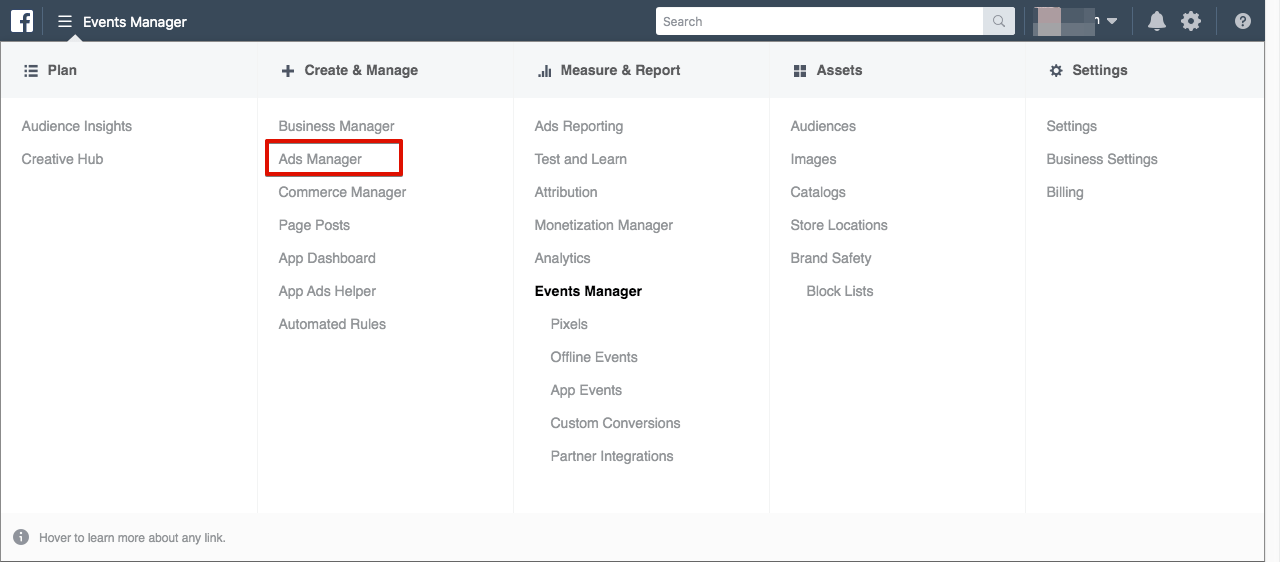
Task: Click the profile avatar thumbnail
Action: (1049, 21)
